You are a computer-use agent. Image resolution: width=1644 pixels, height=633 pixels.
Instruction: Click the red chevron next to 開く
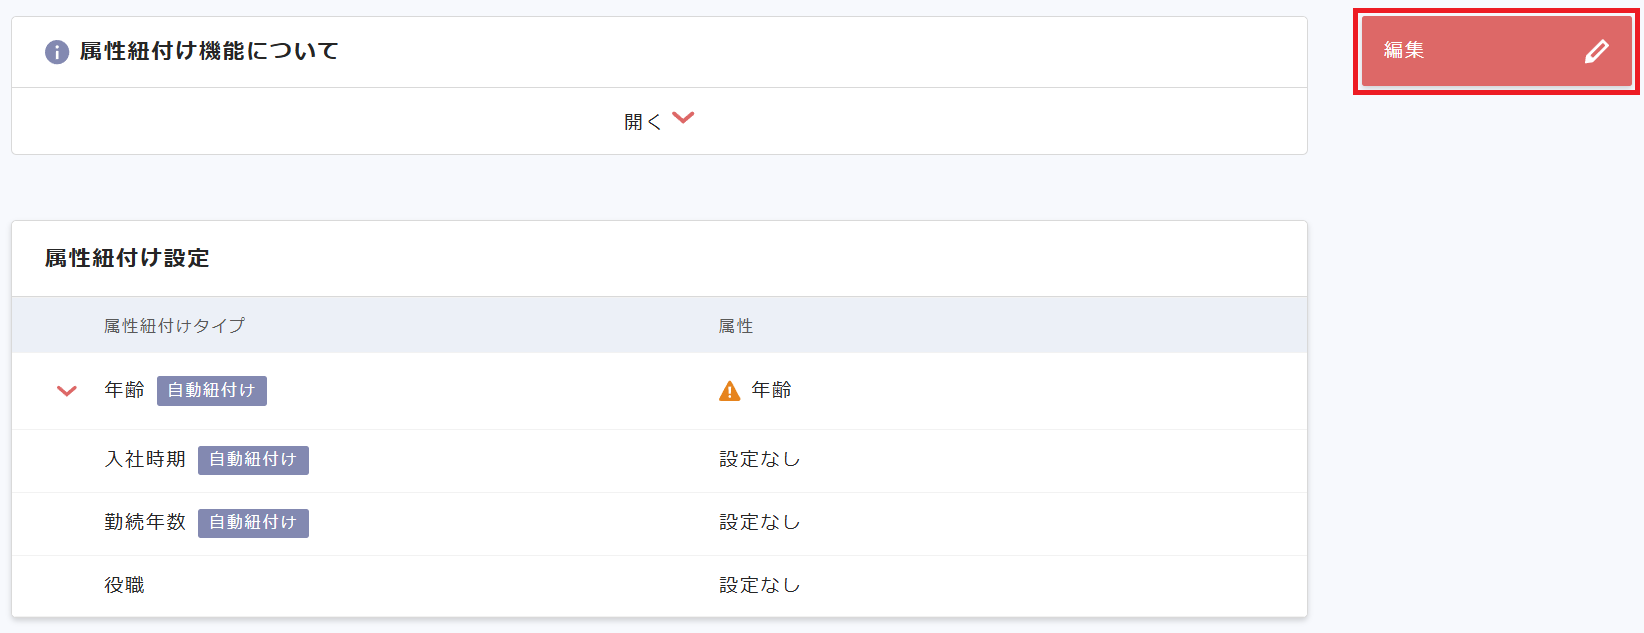point(683,118)
